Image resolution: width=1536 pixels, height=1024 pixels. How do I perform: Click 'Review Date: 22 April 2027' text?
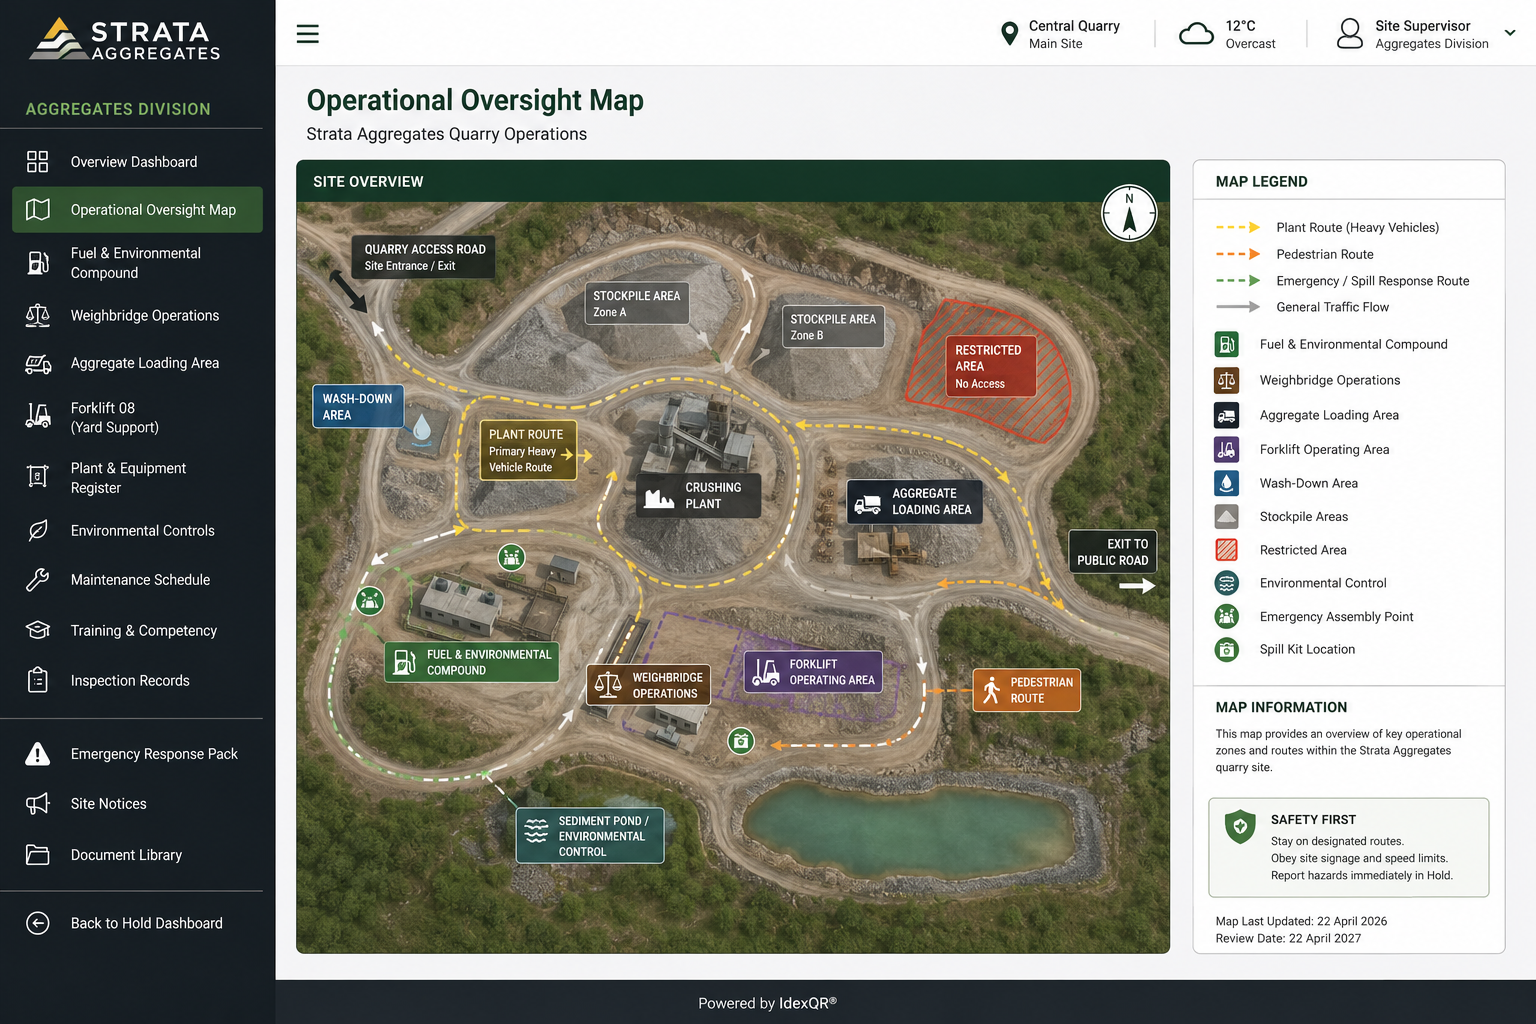point(1288,938)
